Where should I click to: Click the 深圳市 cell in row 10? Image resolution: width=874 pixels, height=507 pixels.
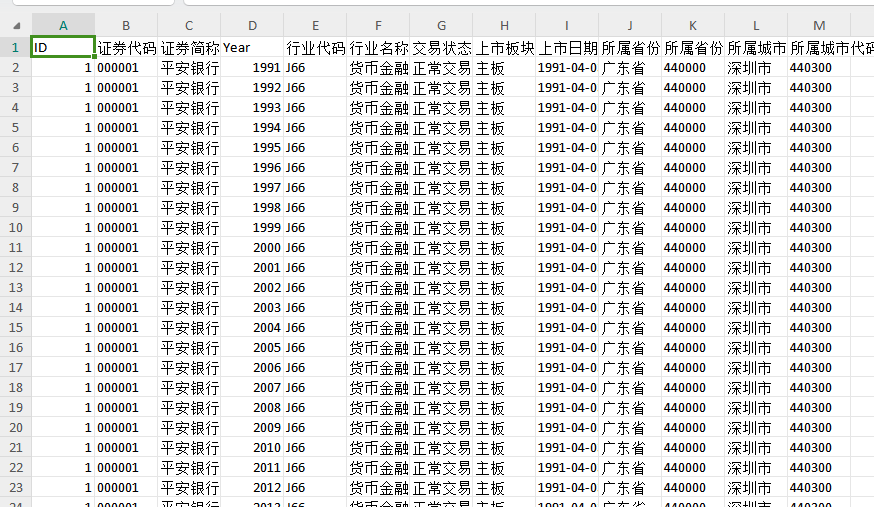756,228
